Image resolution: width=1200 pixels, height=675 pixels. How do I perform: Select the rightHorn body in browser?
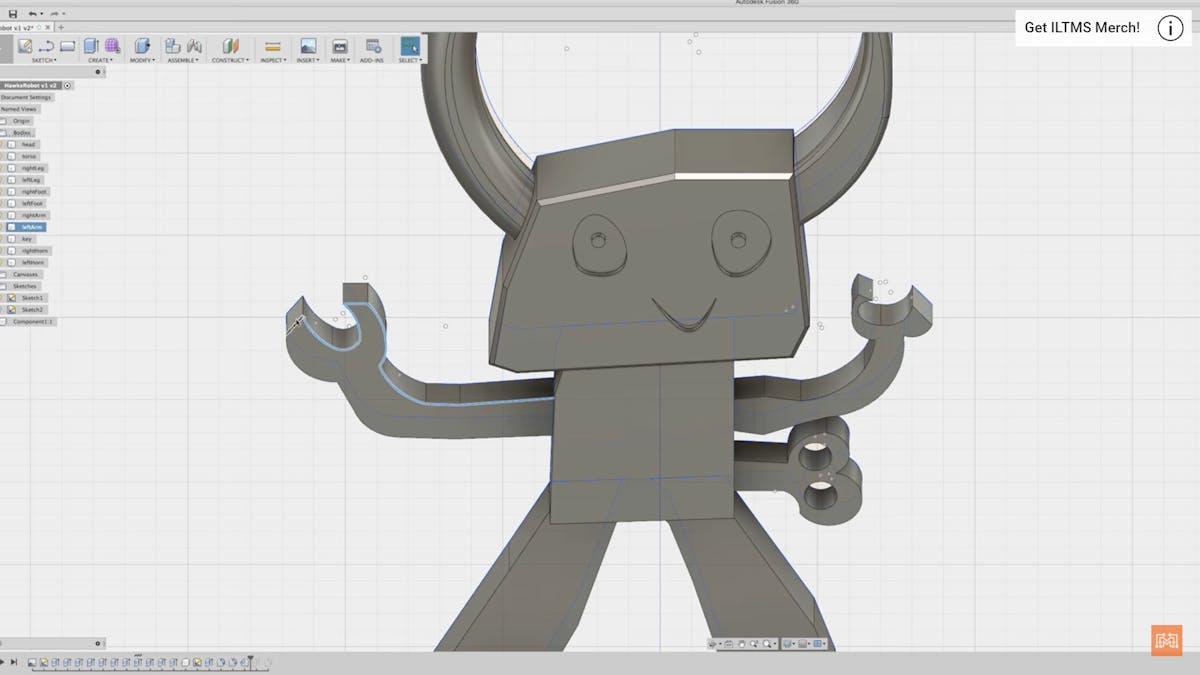[x=35, y=250]
